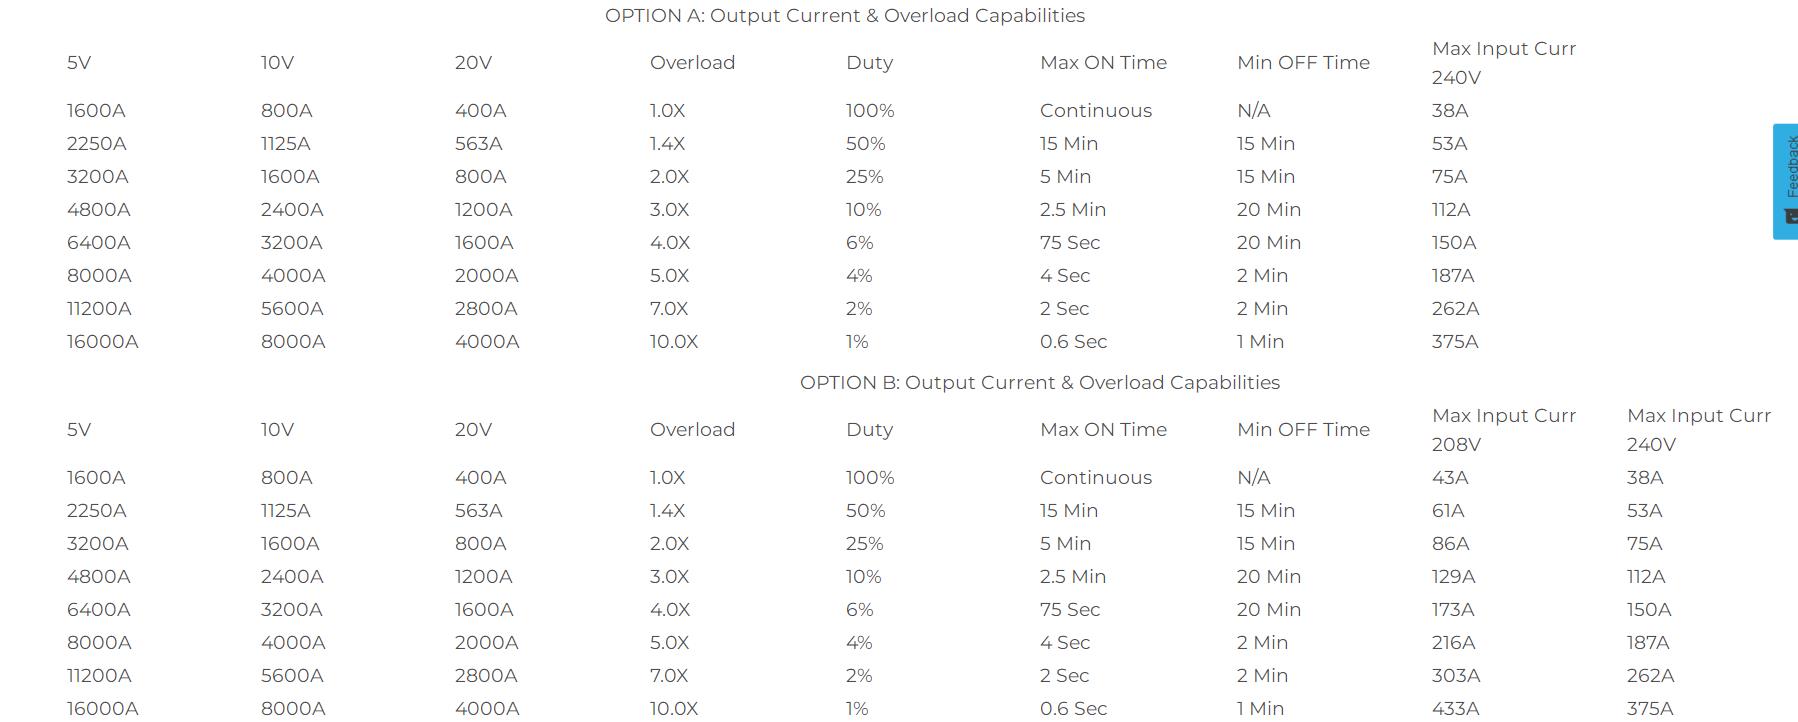Click the 61A input current value
The image size is (1798, 722).
[1448, 511]
